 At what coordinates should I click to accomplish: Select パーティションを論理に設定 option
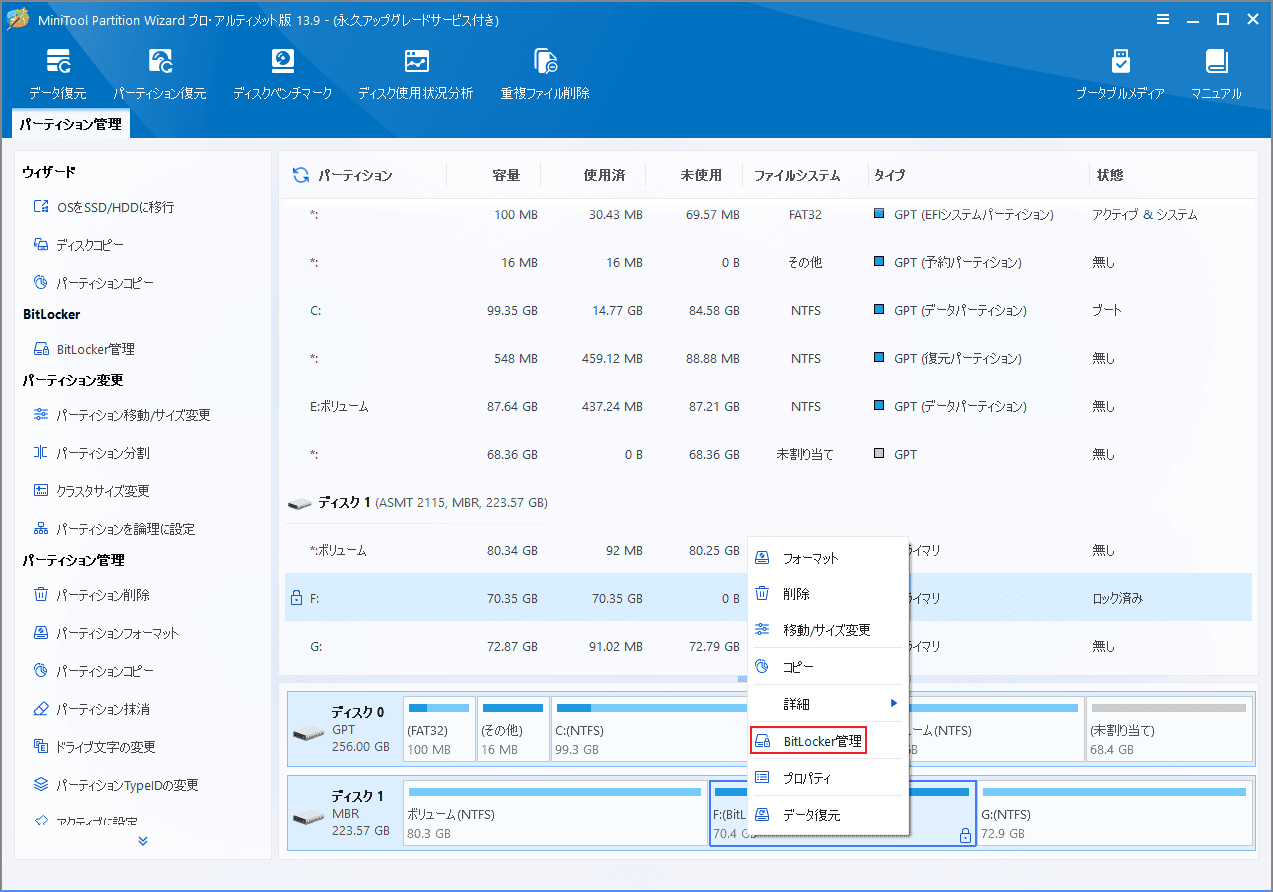[114, 529]
